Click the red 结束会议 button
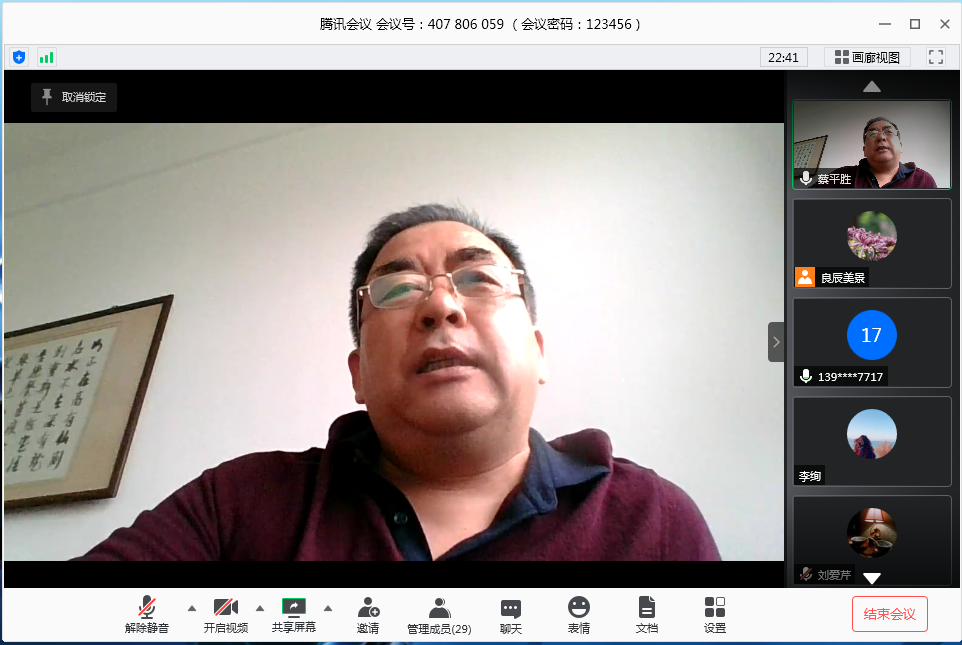962x645 pixels. [x=890, y=614]
